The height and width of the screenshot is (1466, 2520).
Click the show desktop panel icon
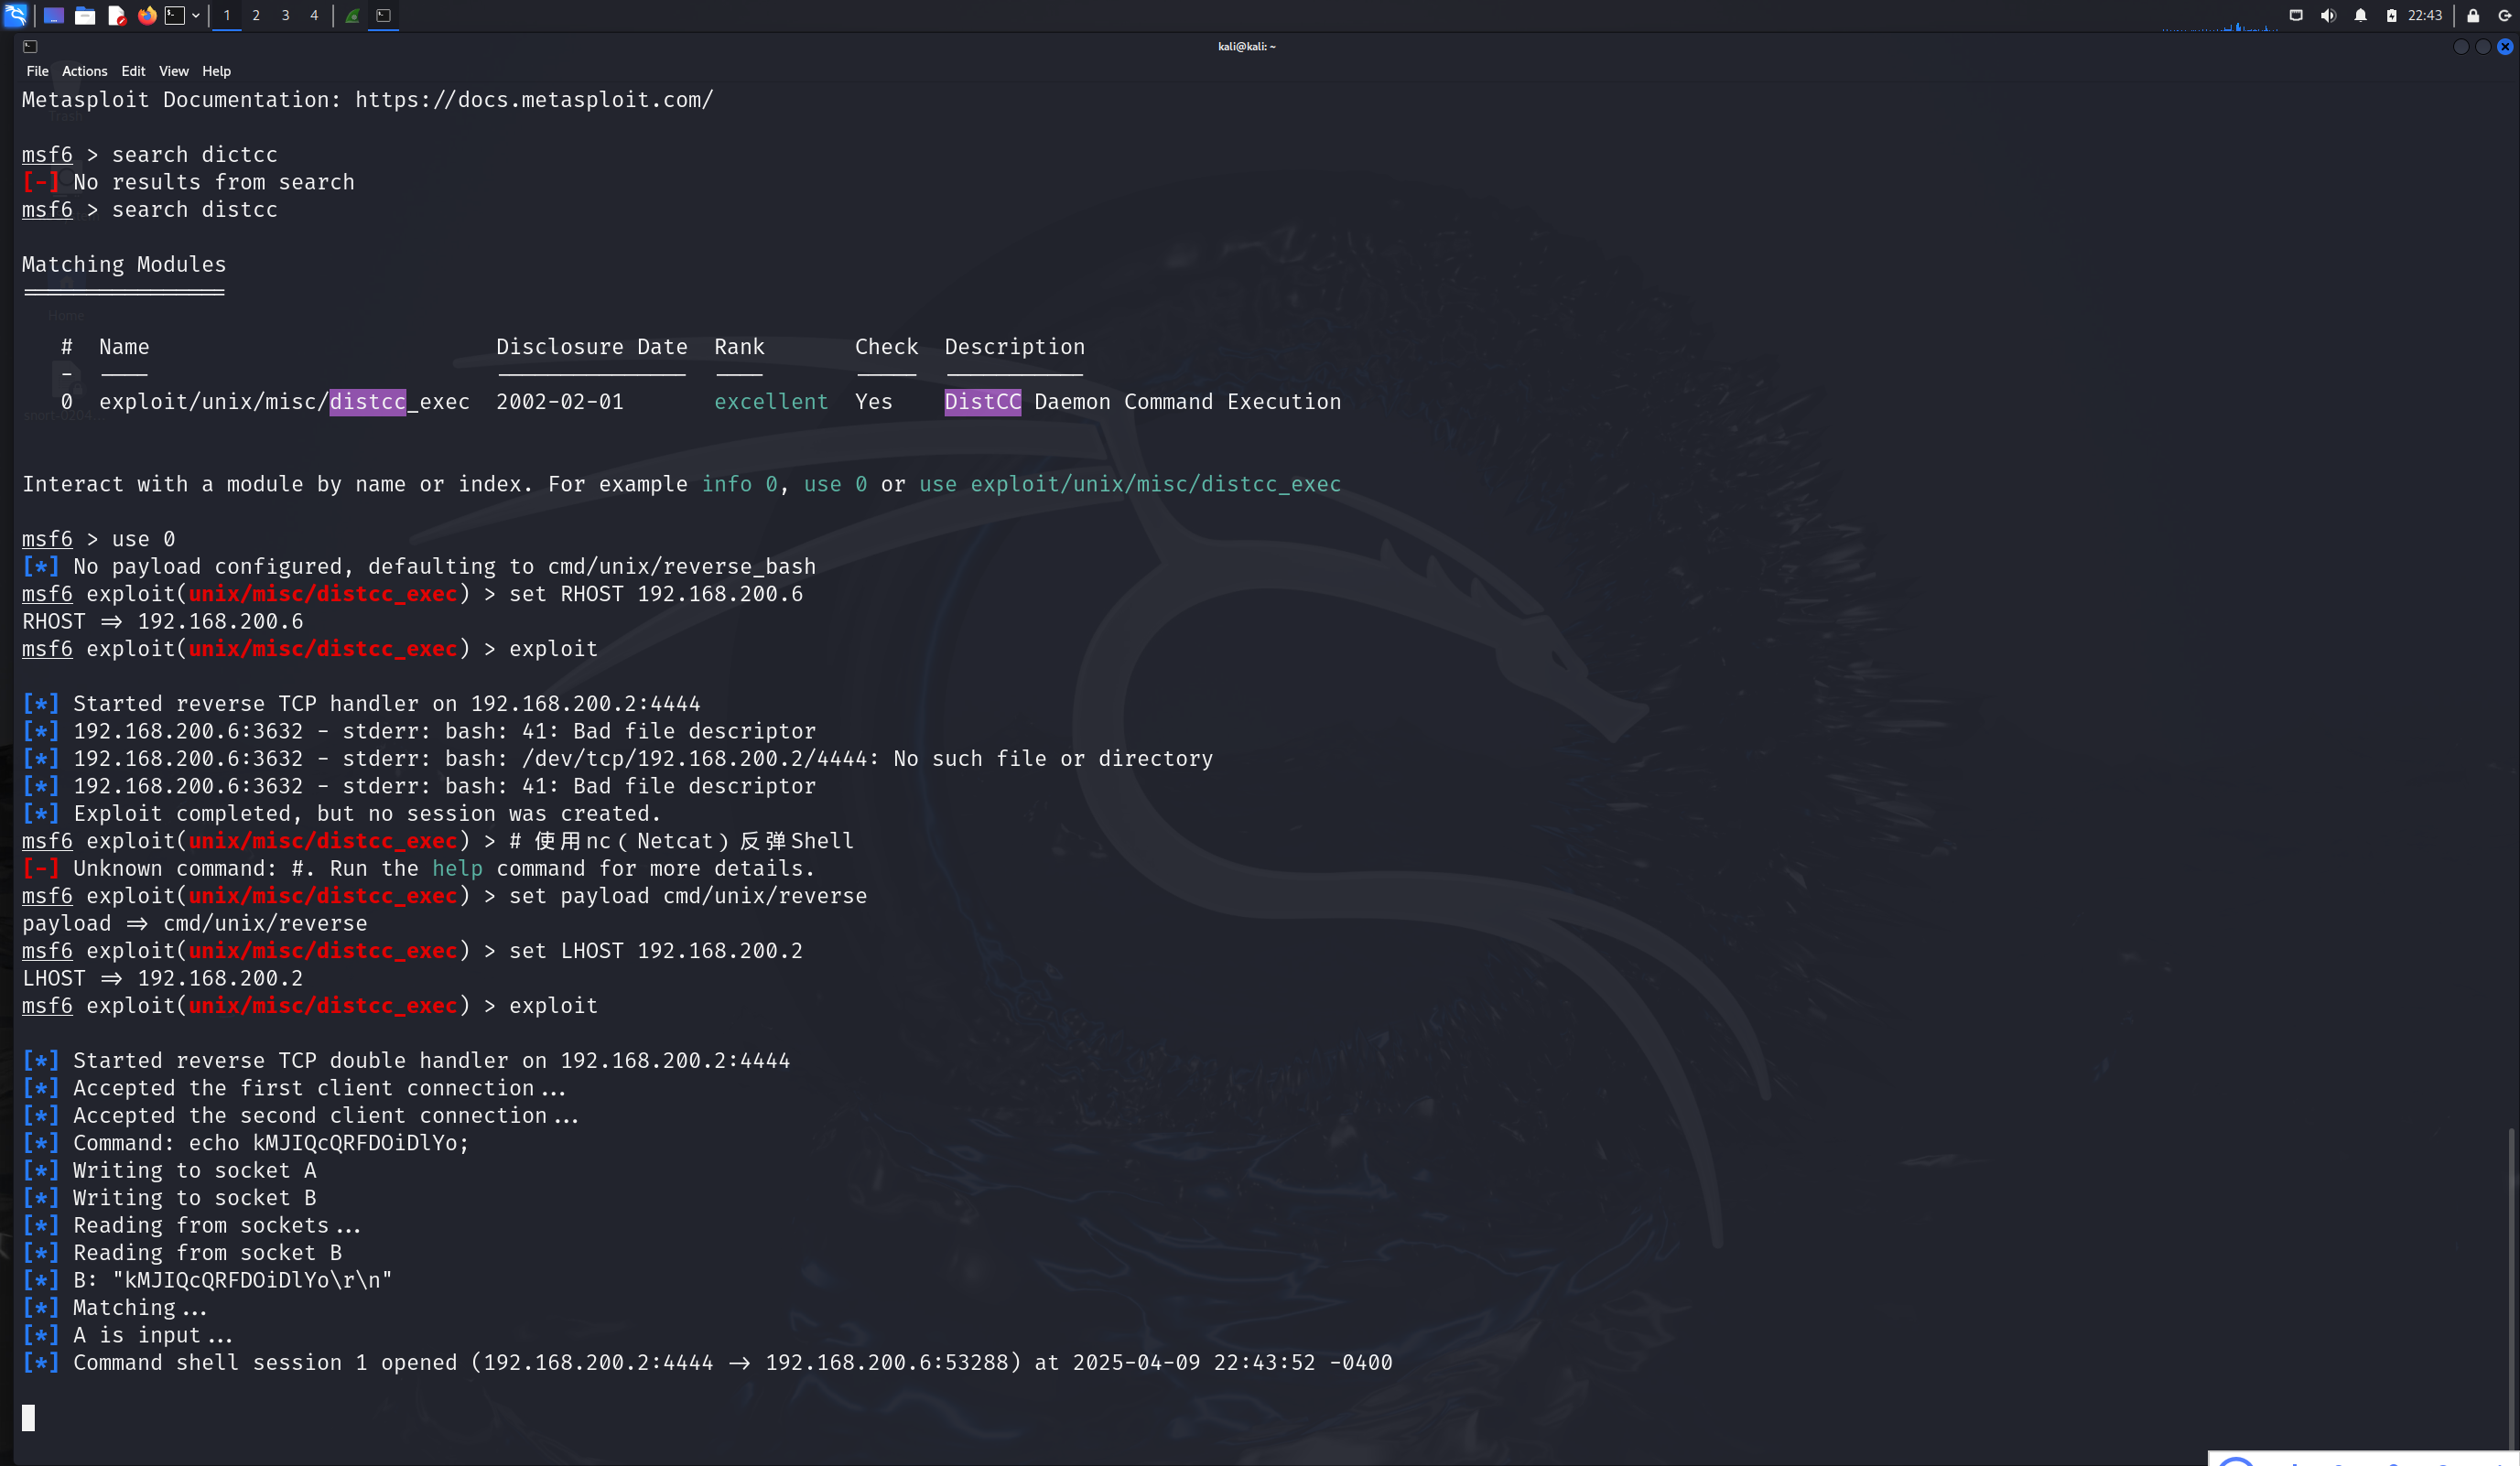(x=54, y=15)
